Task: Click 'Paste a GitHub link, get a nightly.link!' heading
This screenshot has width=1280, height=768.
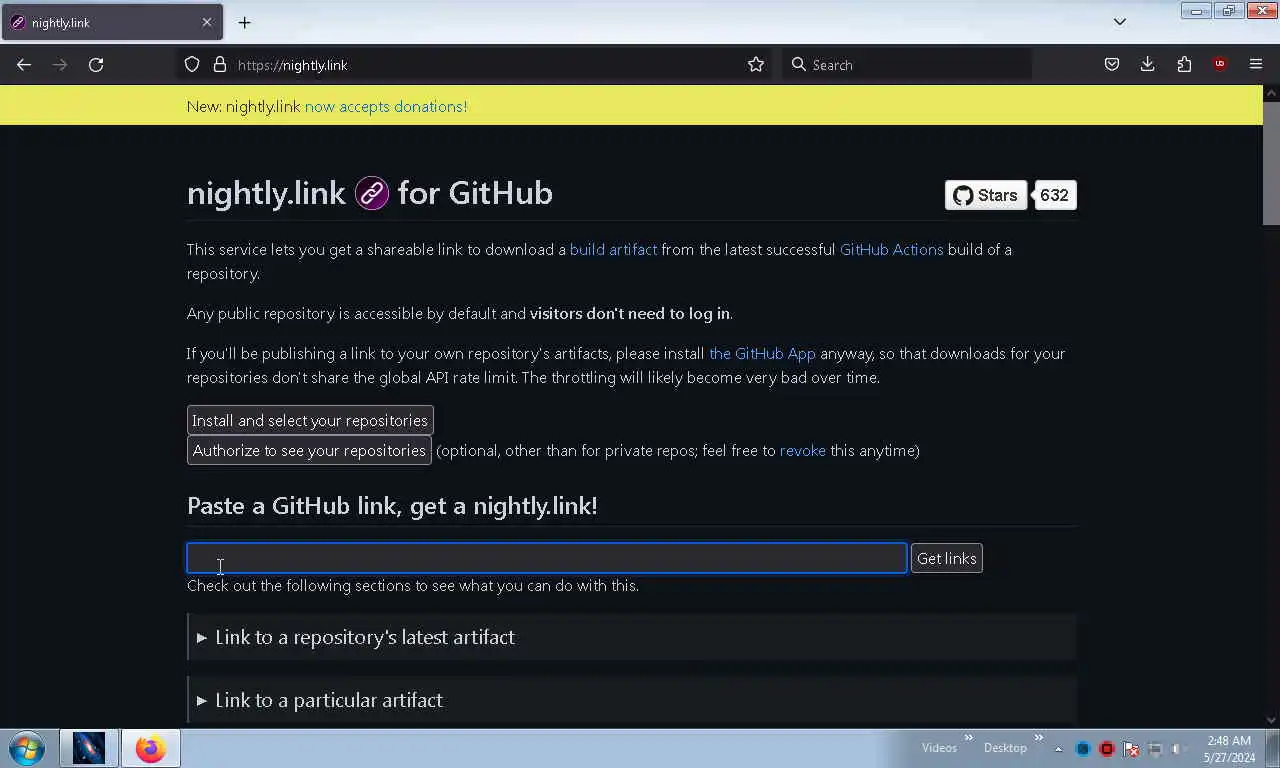Action: point(392,505)
